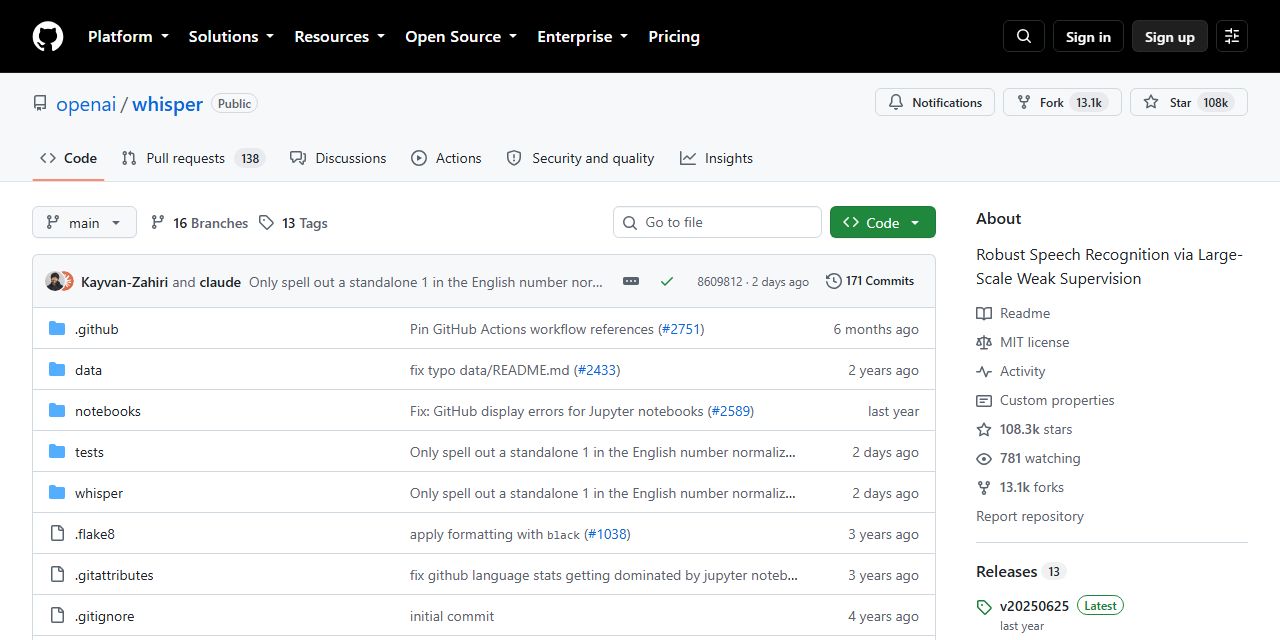
Task: Open pull request #1038 link
Action: coord(607,534)
